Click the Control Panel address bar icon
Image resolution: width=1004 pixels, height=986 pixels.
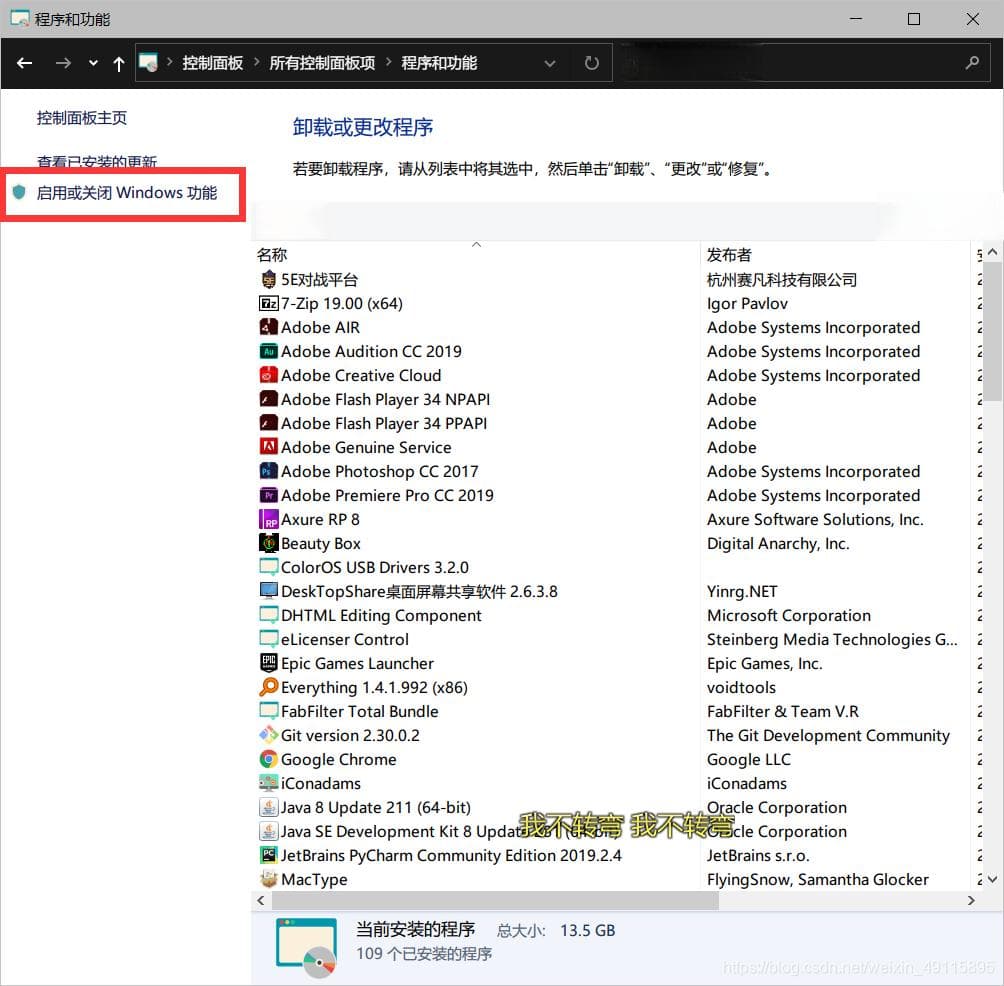[x=148, y=63]
